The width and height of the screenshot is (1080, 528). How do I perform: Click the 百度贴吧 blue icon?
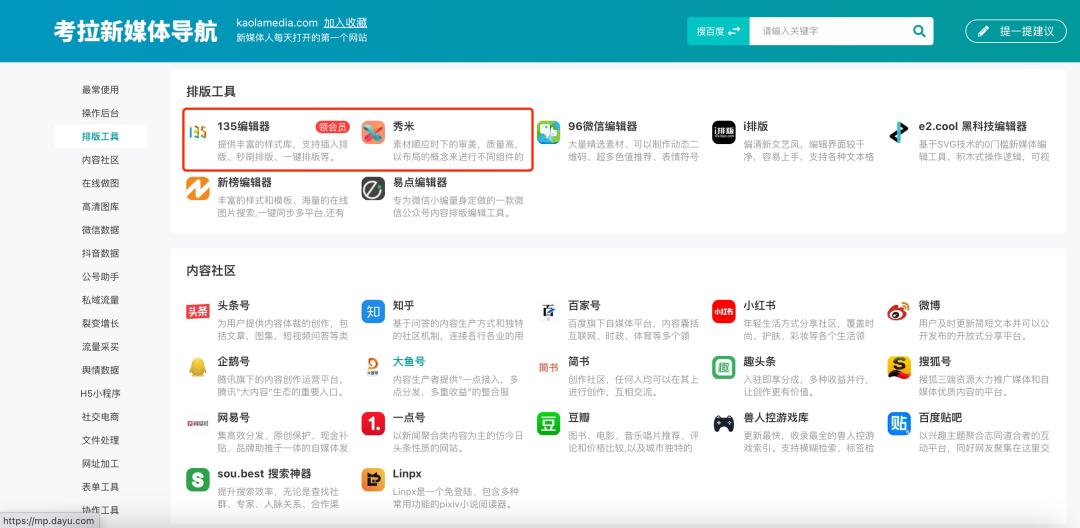[899, 423]
